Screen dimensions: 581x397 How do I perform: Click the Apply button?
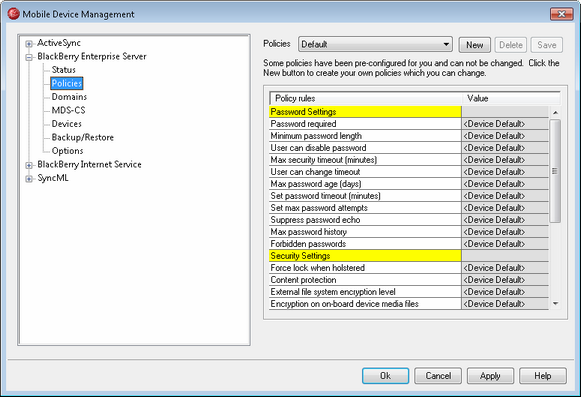coord(490,376)
